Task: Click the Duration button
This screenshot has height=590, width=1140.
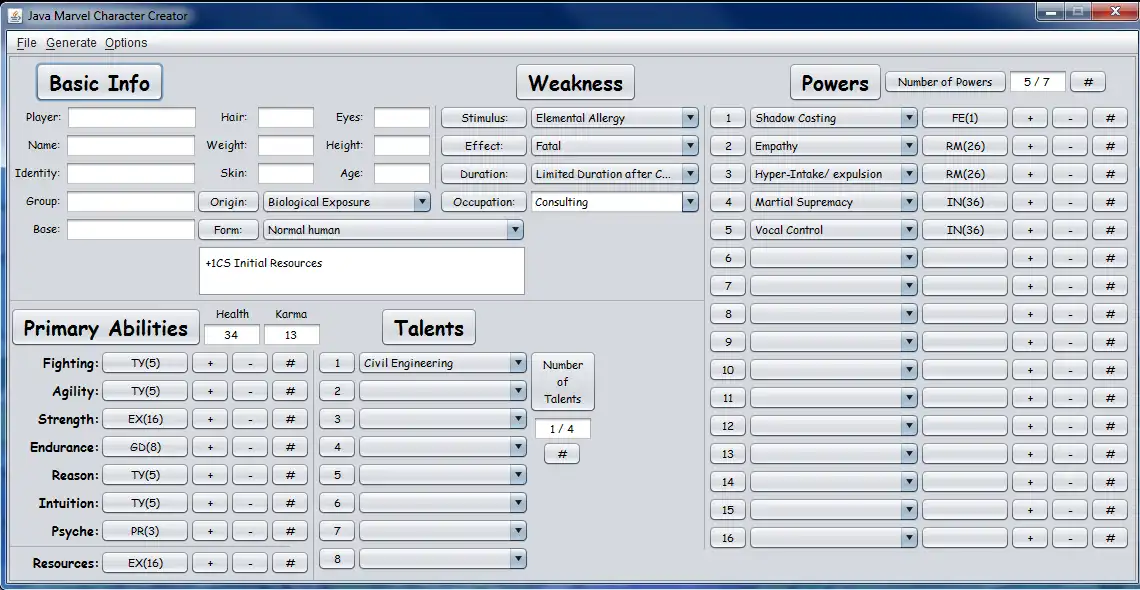Action: coord(483,174)
